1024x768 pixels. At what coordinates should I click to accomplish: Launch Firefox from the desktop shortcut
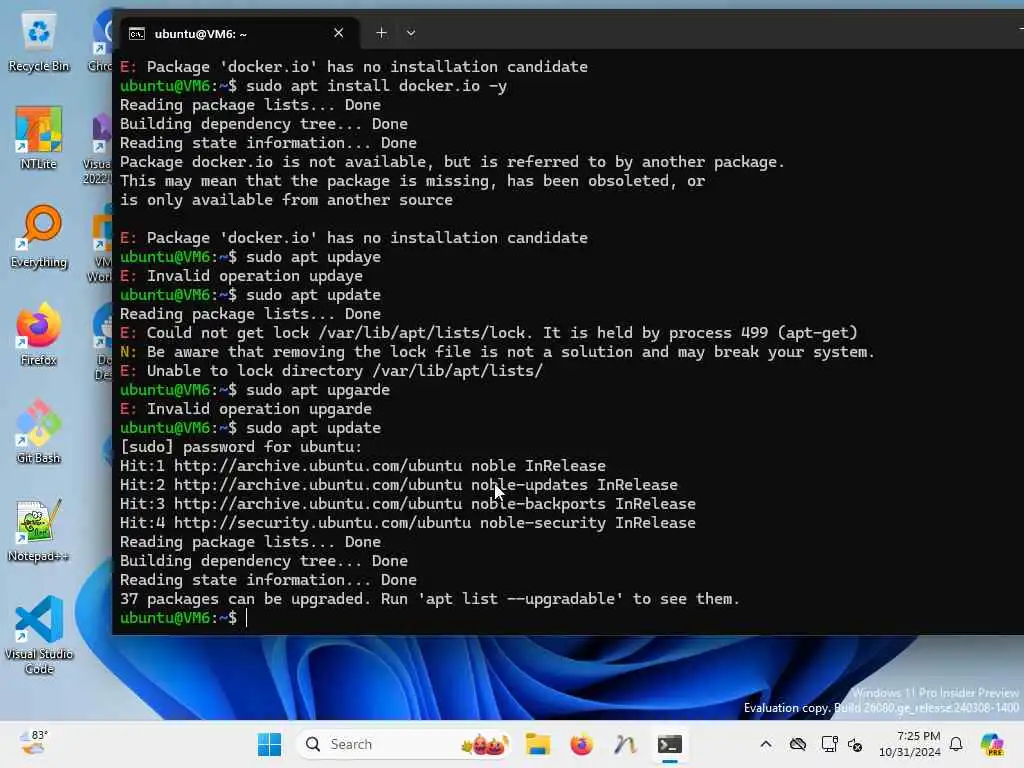39,334
